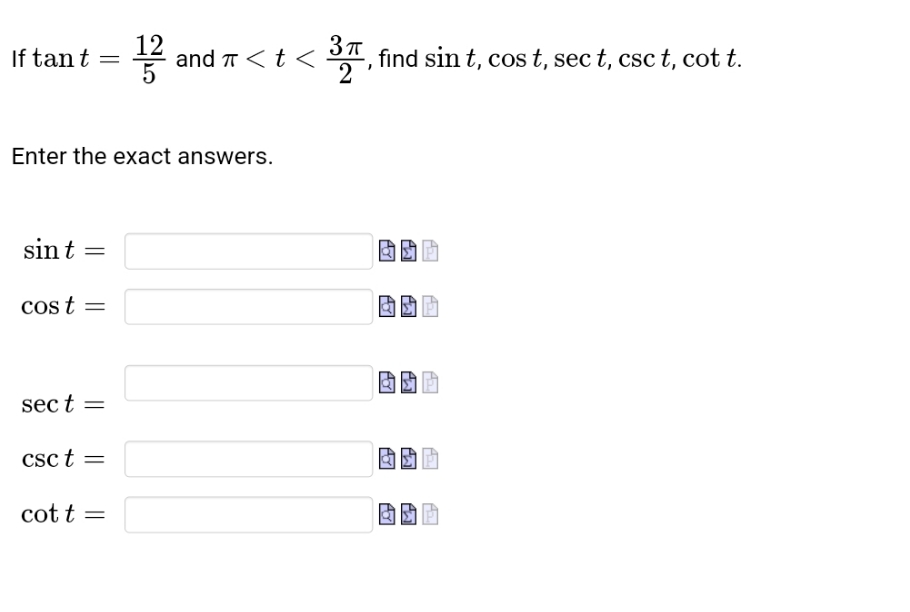Click the pretty-print icon beside cos t
The image size is (910, 612).
pyautogui.click(x=431, y=307)
